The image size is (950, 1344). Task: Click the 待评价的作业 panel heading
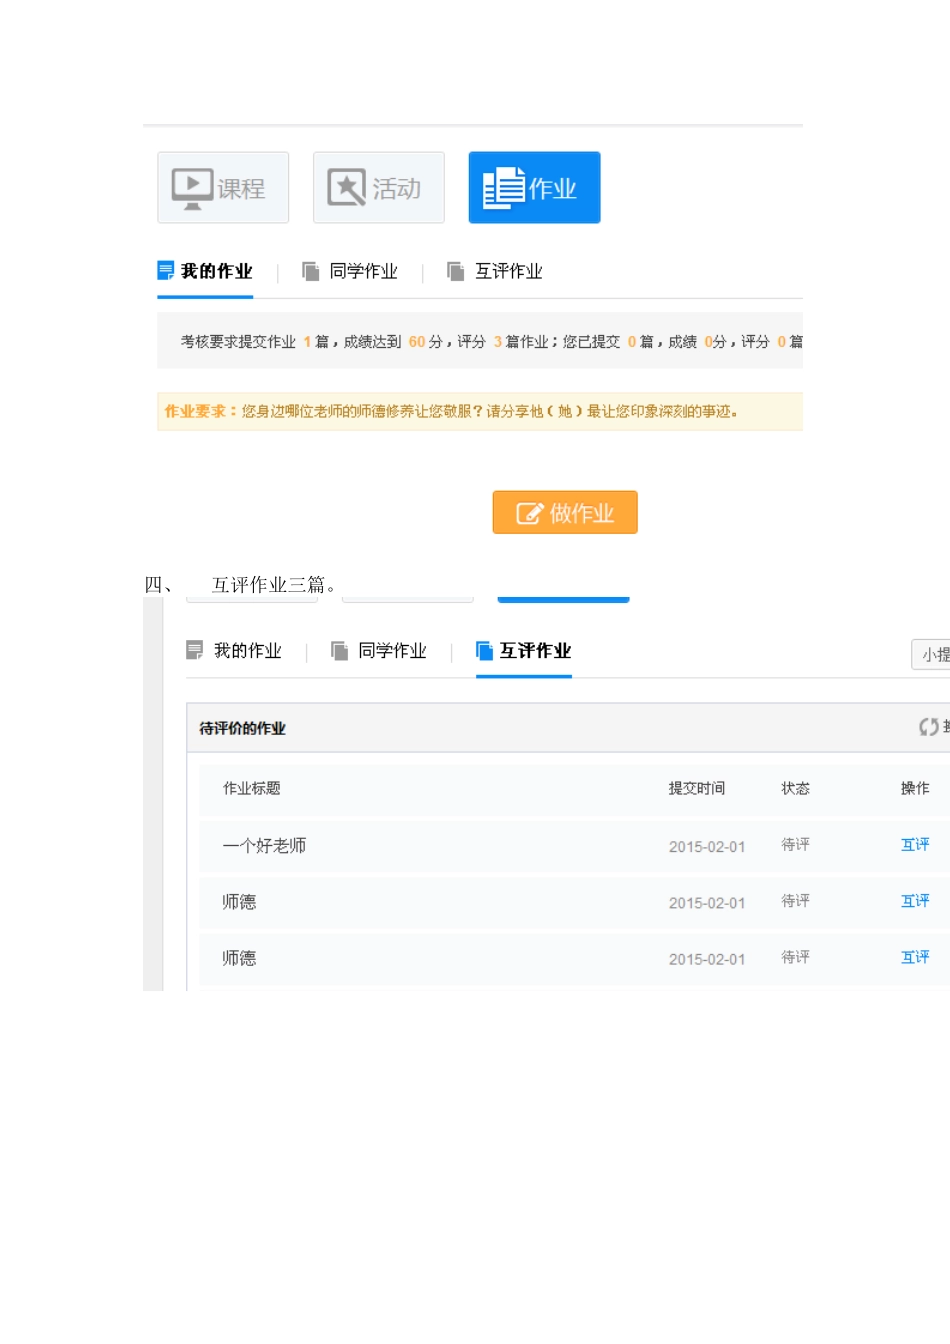[242, 728]
